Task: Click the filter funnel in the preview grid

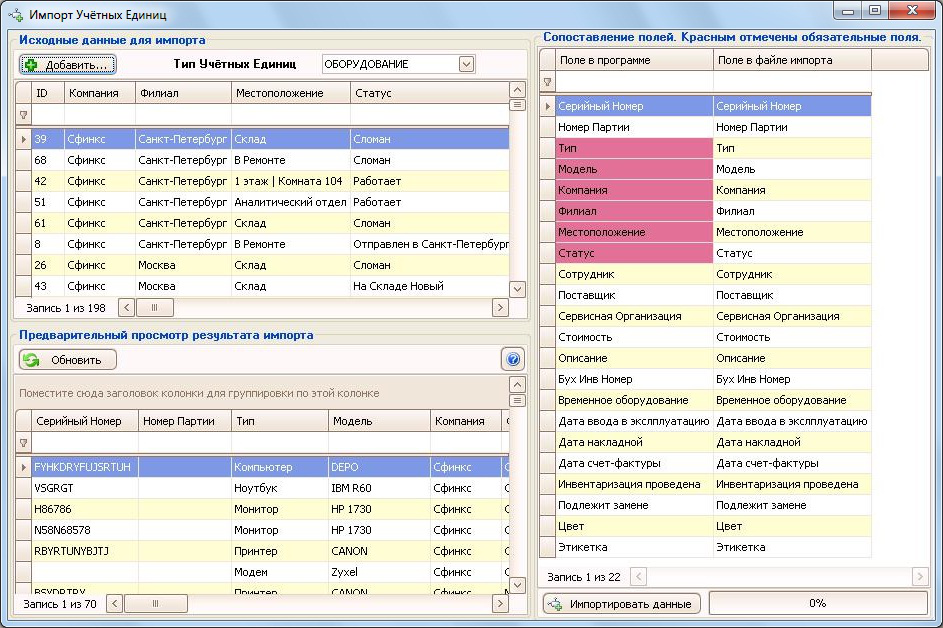Action: pyautogui.click(x=24, y=443)
